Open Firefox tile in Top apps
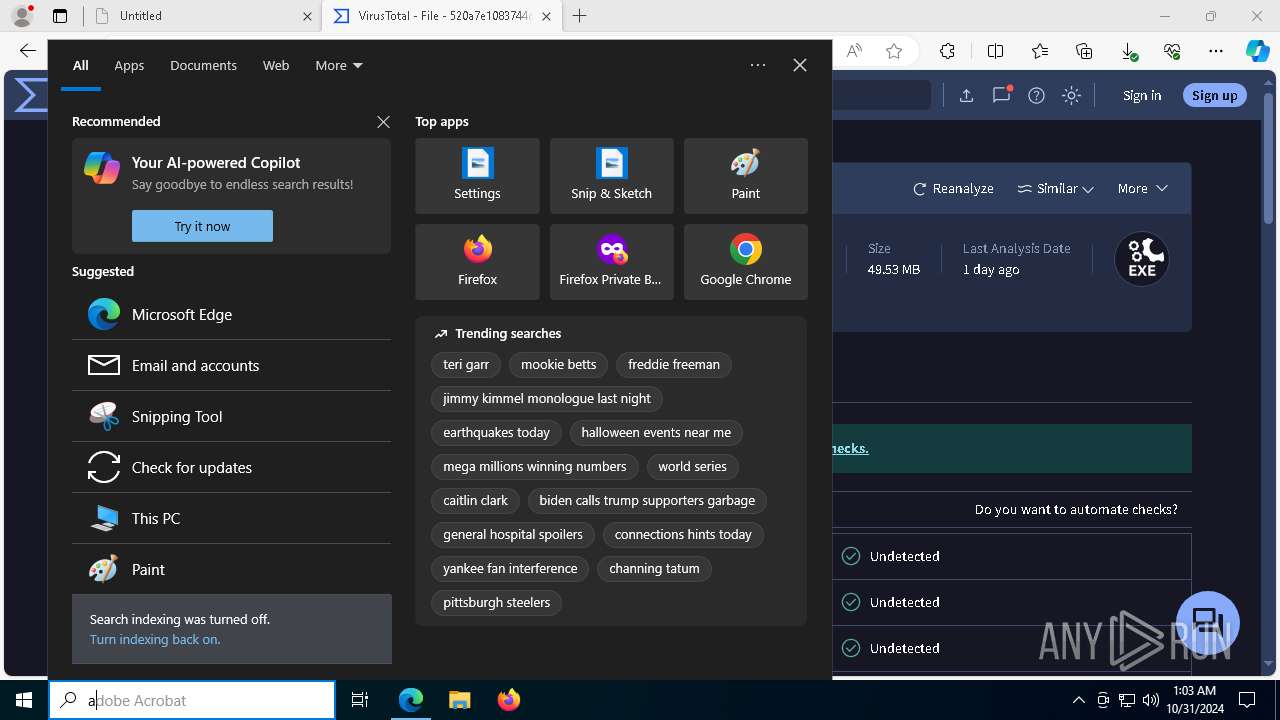The image size is (1280, 720). [x=477, y=262]
